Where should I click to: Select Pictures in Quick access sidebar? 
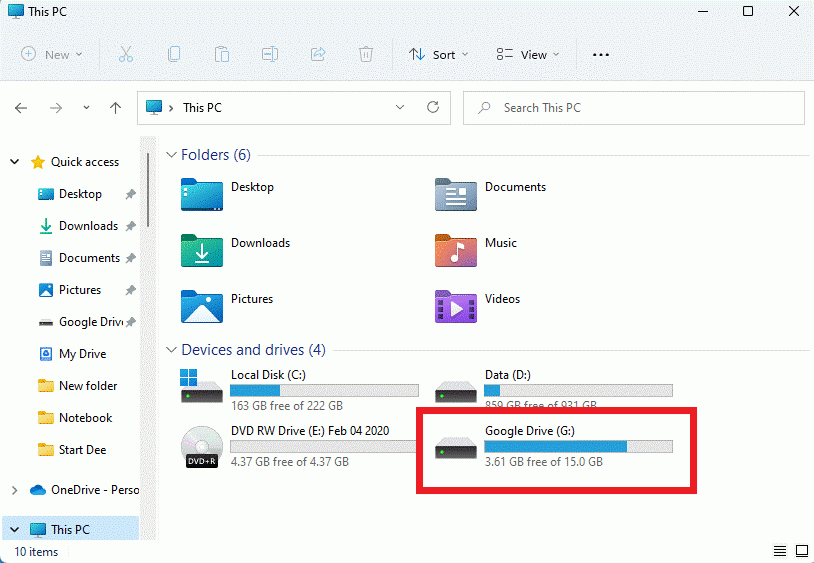click(79, 290)
